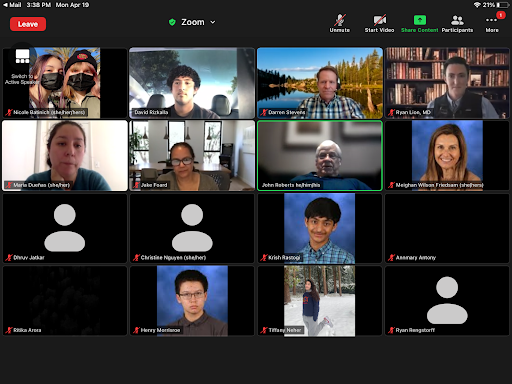Select Jake Foard's video tile
The image size is (512, 384).
(x=192, y=156)
